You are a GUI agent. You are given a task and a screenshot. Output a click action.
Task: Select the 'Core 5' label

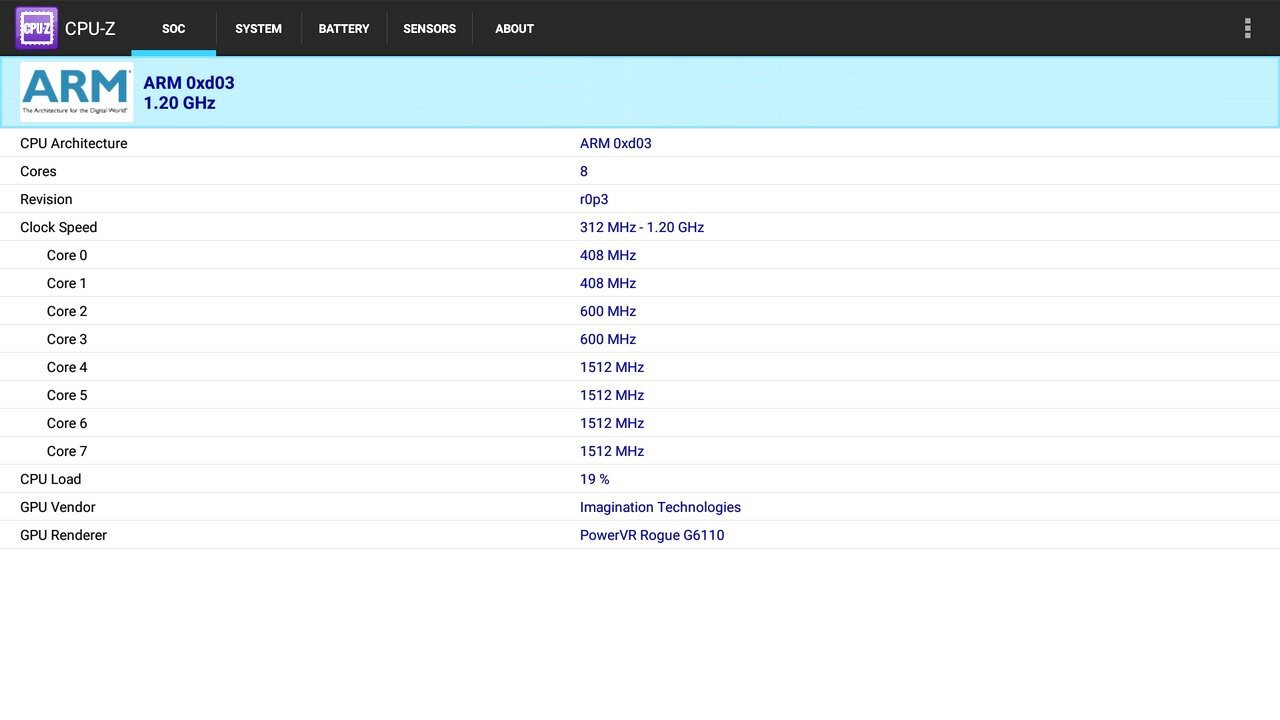[x=67, y=395]
